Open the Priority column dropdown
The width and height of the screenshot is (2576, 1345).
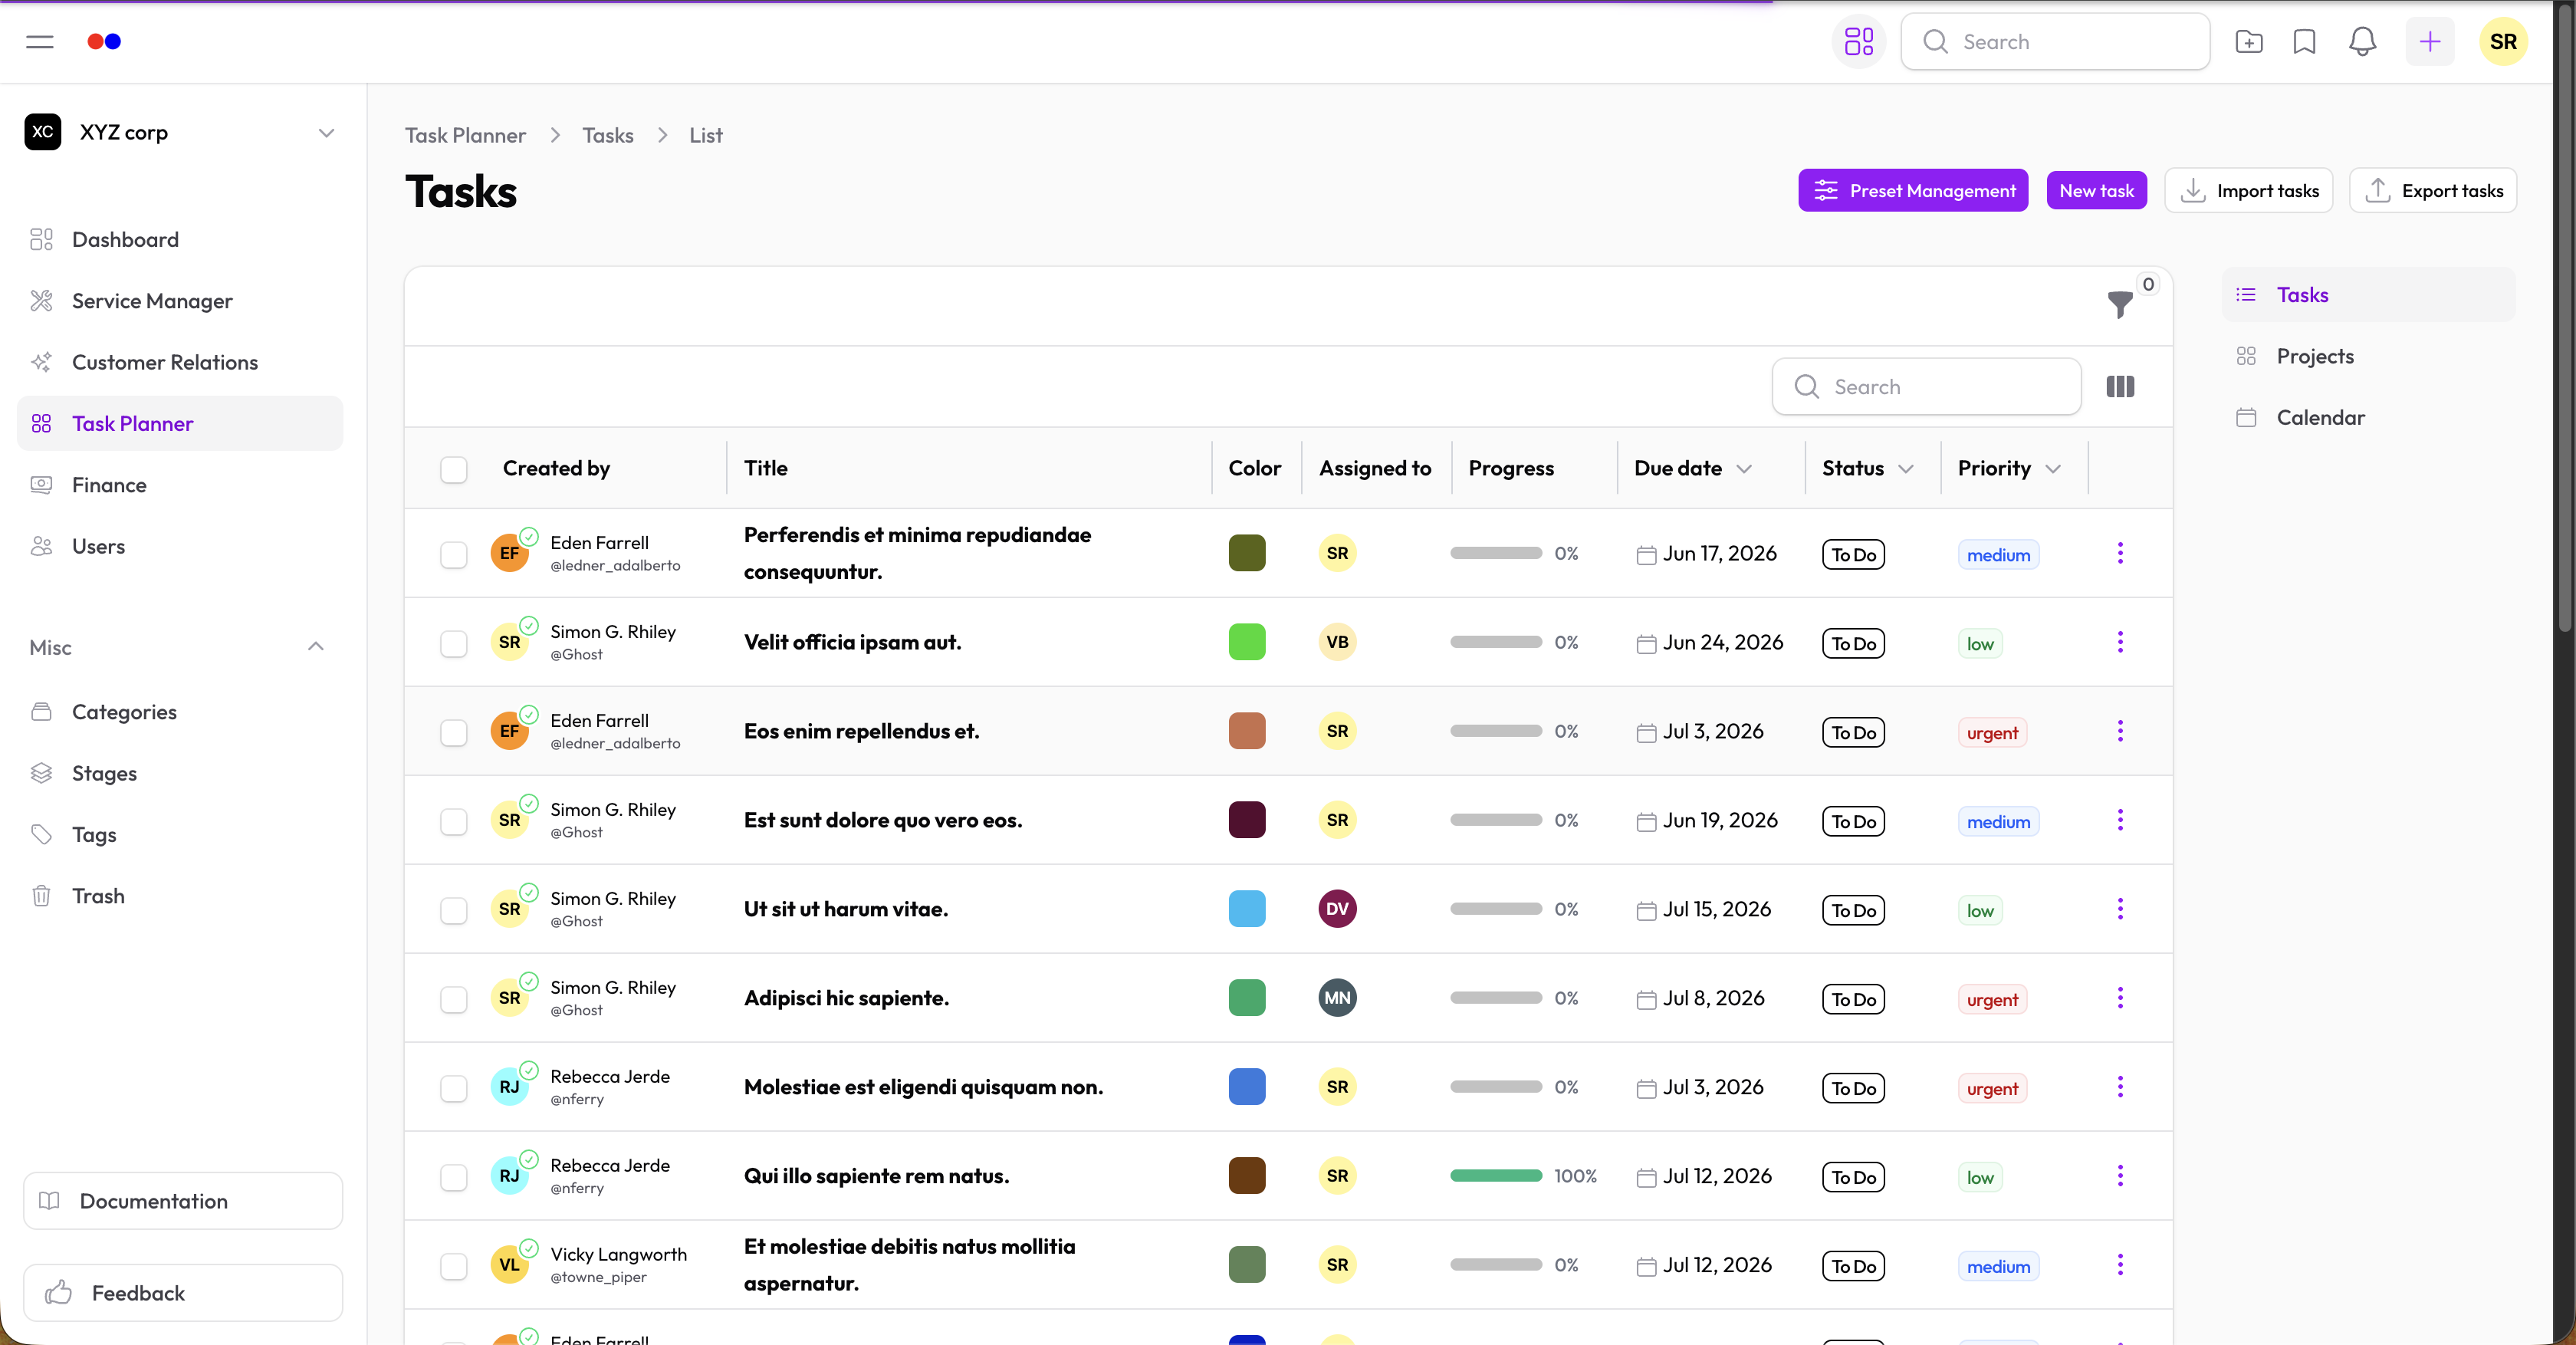(2053, 469)
